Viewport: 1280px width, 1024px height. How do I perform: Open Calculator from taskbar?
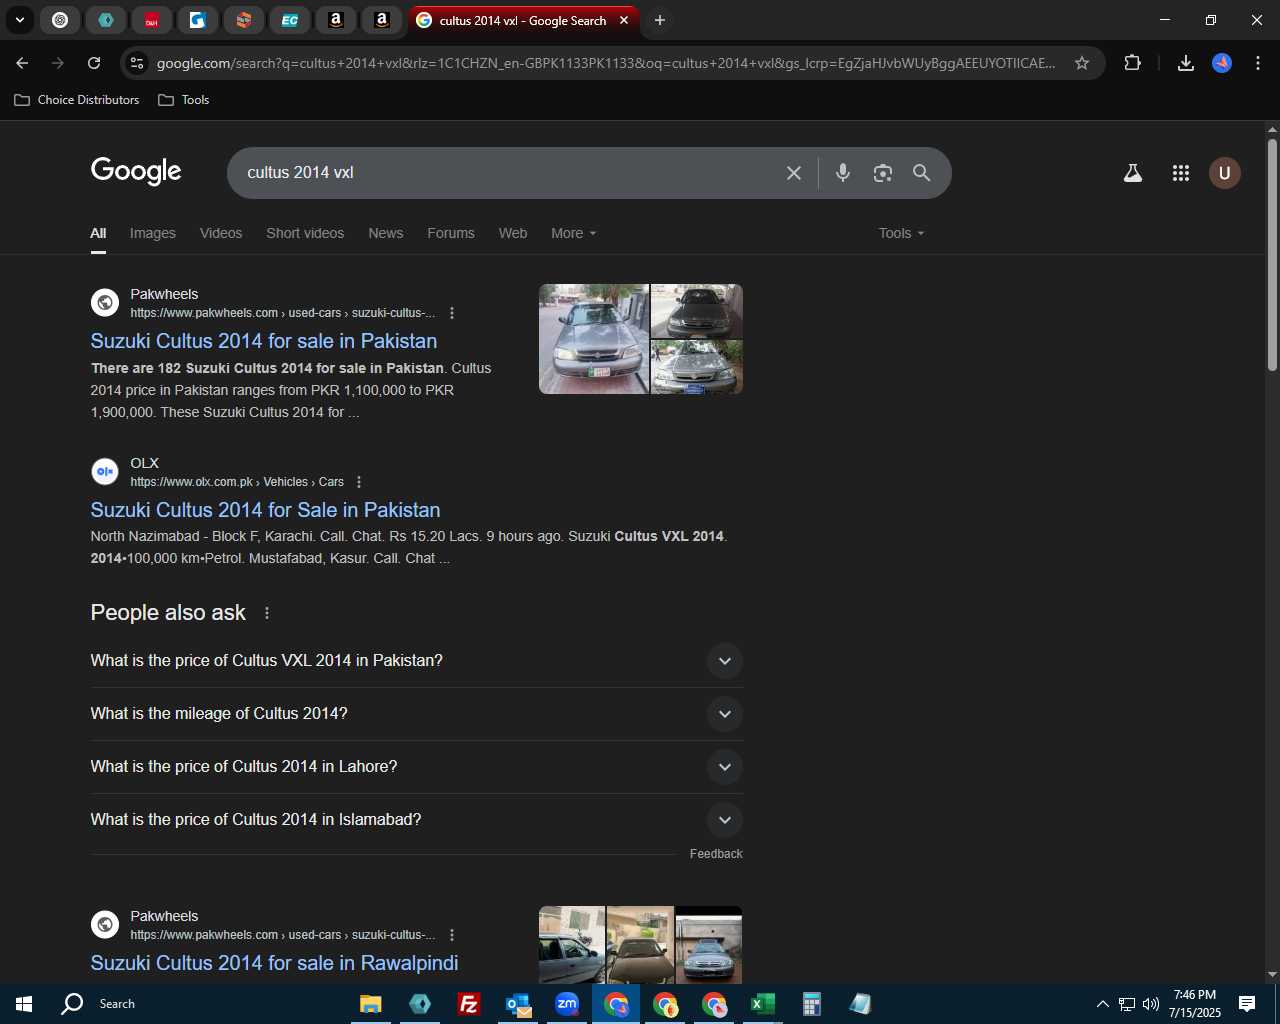click(x=812, y=1004)
